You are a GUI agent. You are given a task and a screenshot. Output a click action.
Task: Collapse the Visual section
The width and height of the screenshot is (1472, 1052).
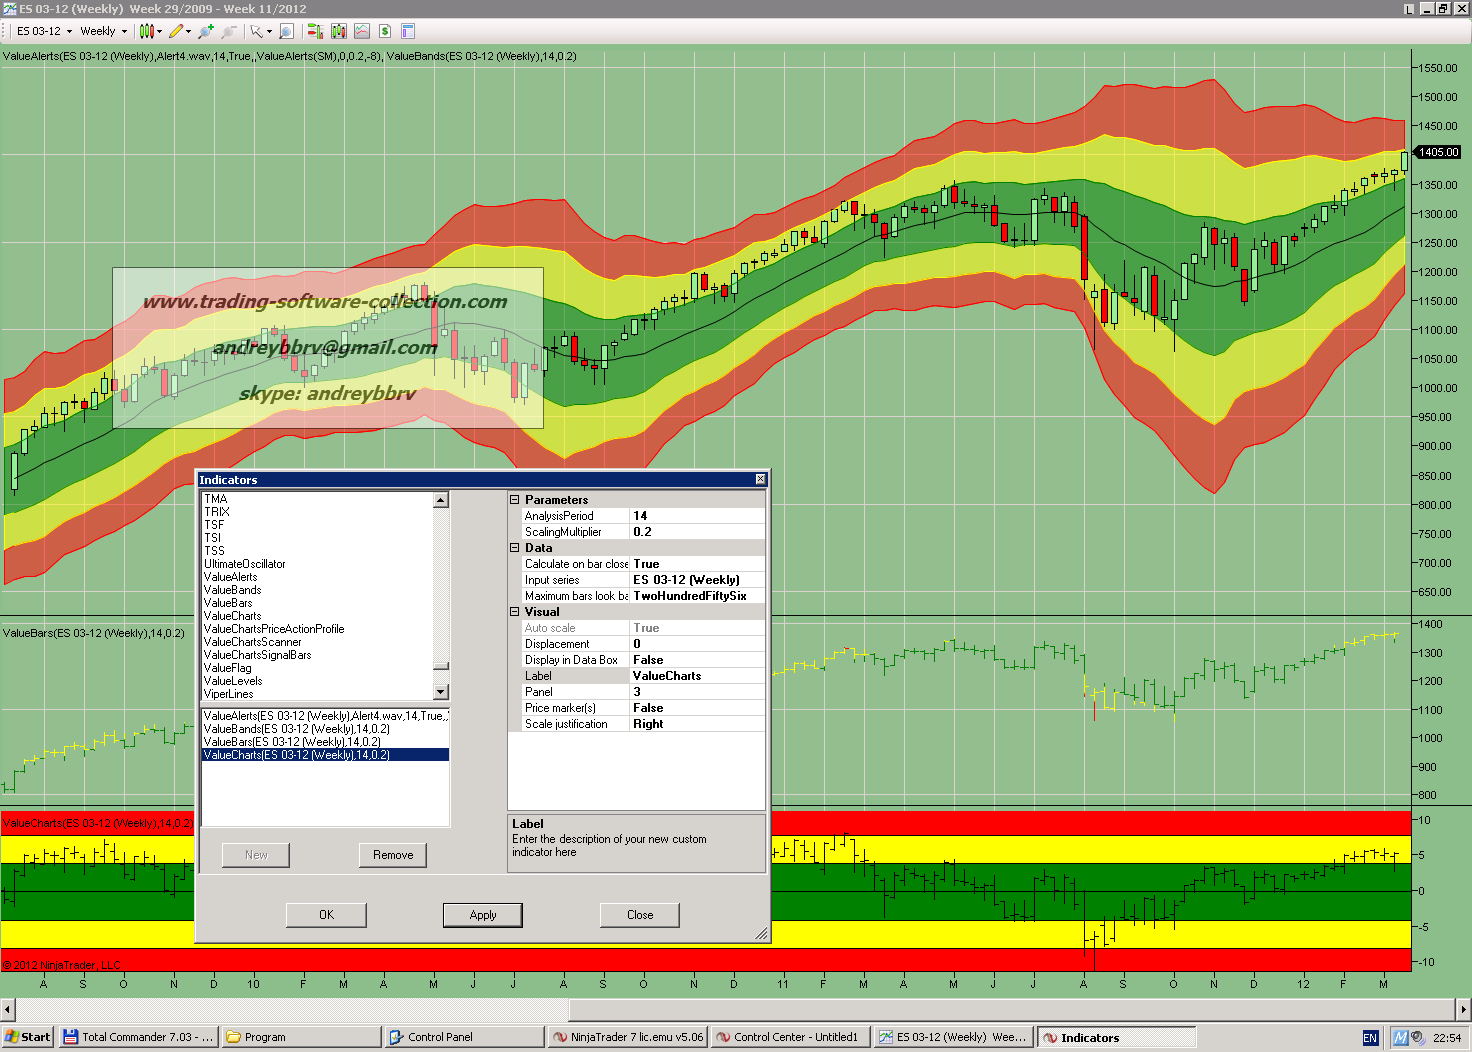515,612
